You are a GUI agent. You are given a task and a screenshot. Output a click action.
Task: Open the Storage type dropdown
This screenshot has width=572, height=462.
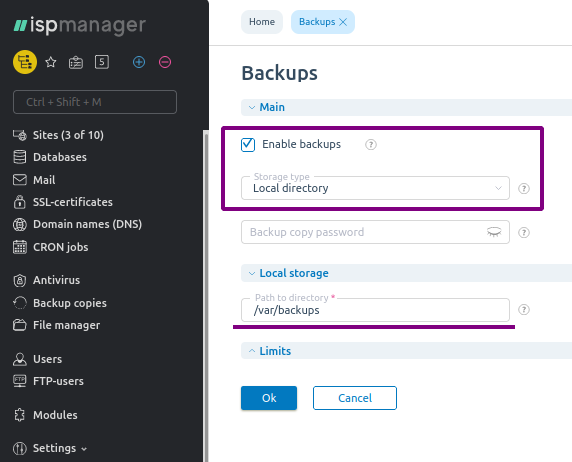[375, 188]
